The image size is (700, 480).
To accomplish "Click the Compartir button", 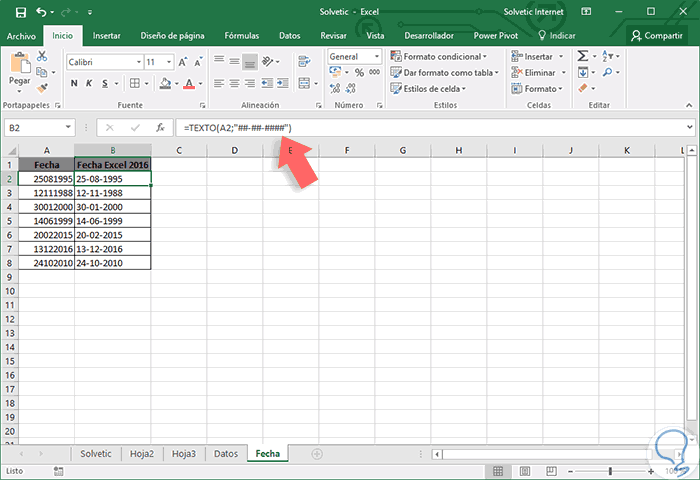I will (x=657, y=35).
